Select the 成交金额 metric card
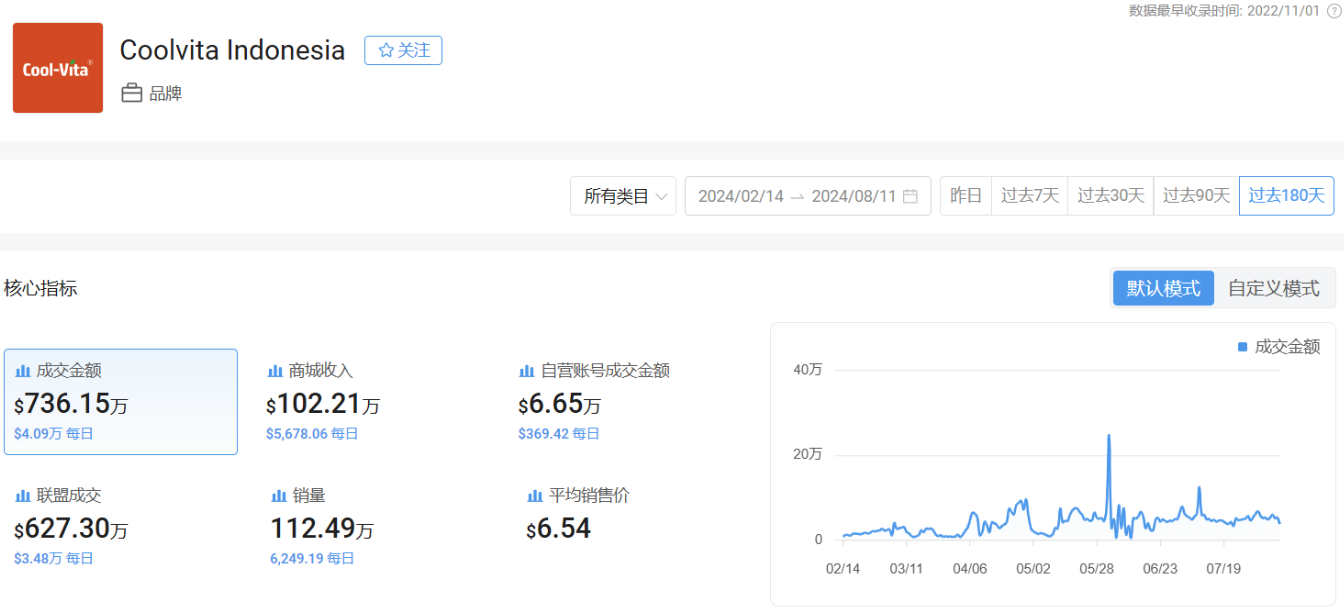 pos(121,402)
